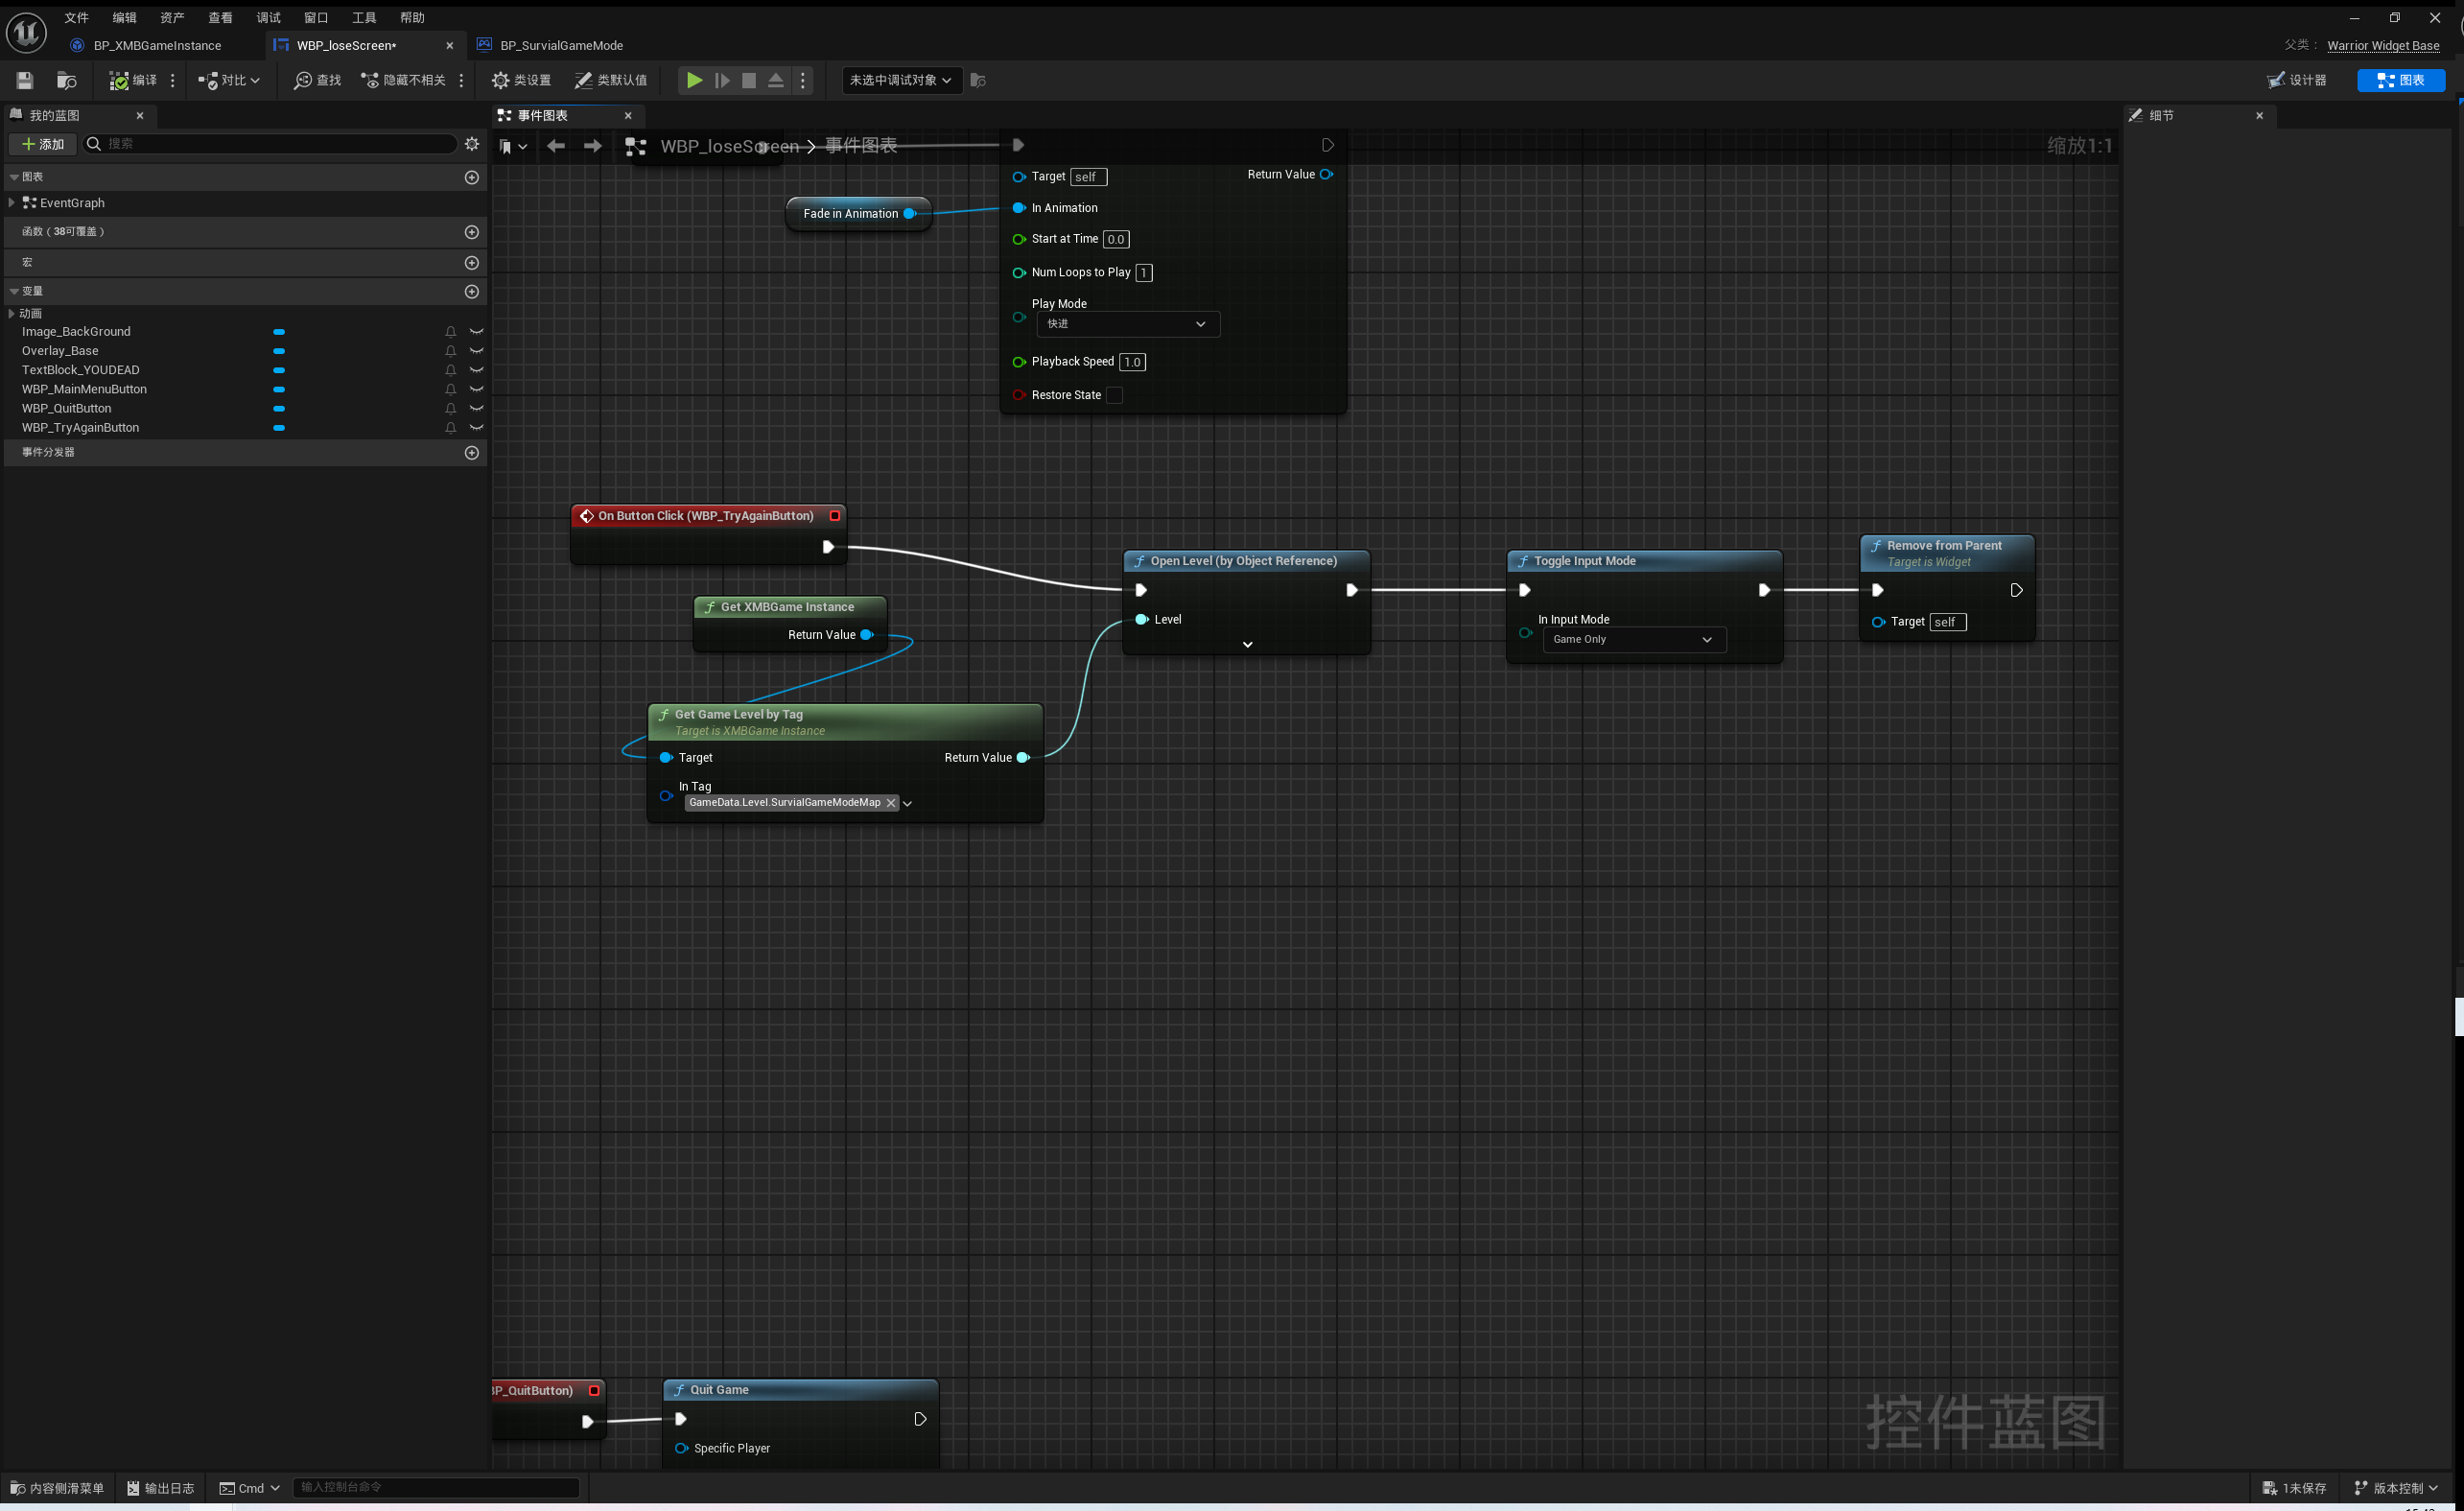Viewport: 2464px width, 1511px height.
Task: Open In Input Mode Game Only dropdown
Action: tap(1634, 640)
